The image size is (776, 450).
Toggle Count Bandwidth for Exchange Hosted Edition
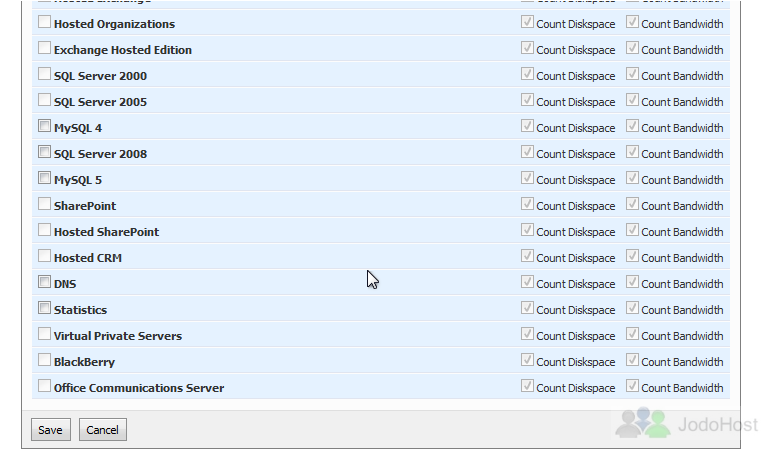pos(632,48)
